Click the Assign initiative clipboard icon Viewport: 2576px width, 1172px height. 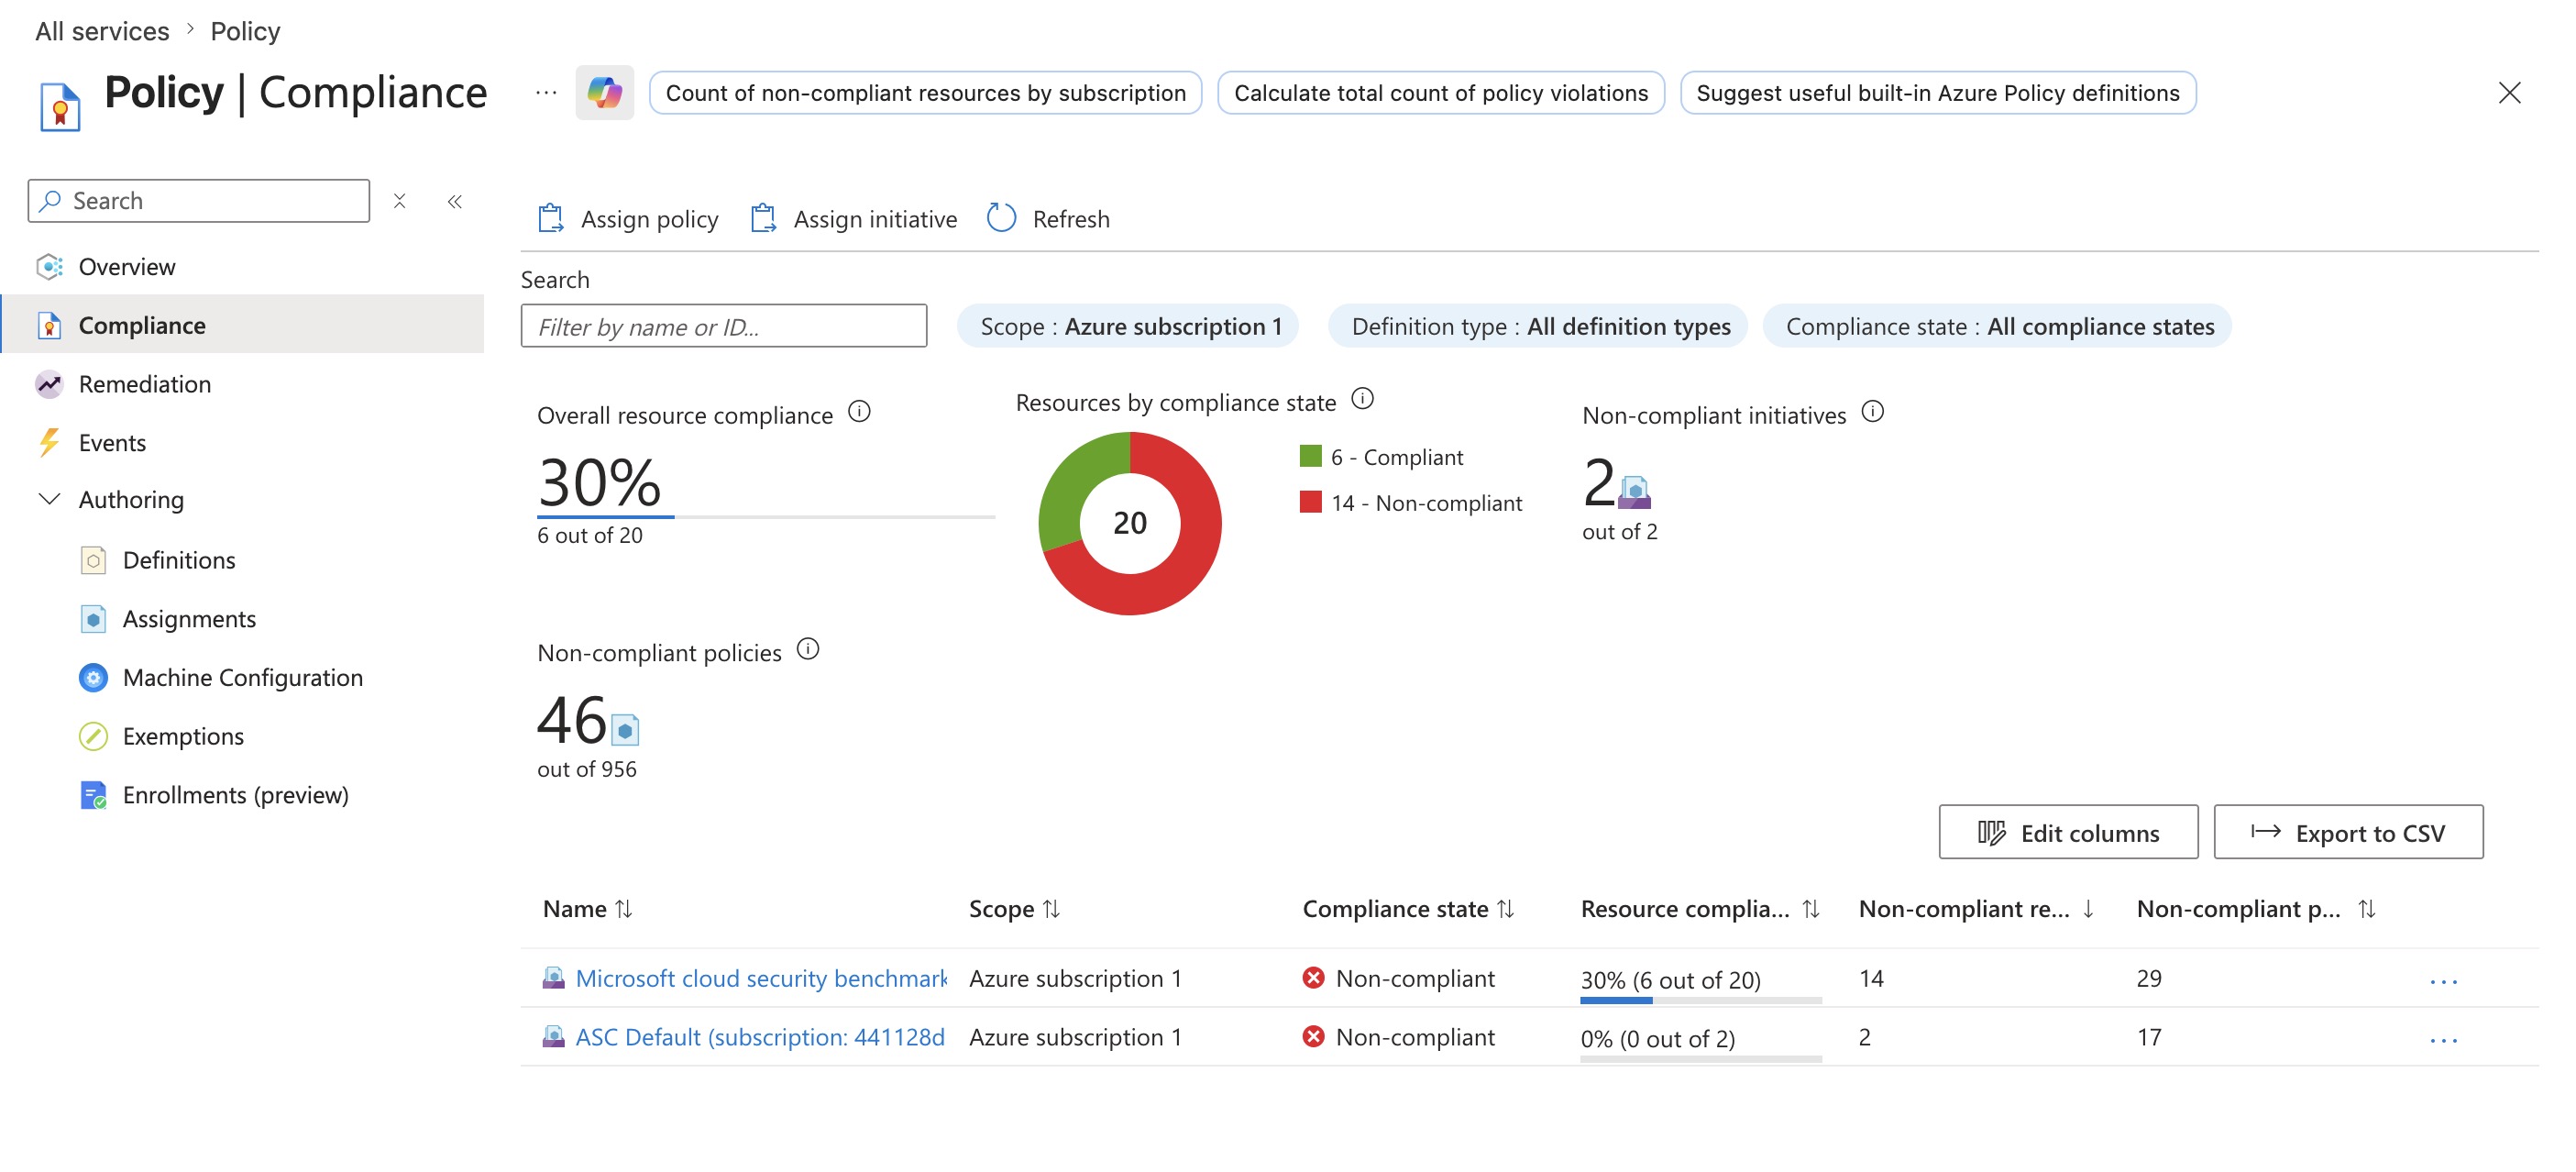(x=764, y=218)
